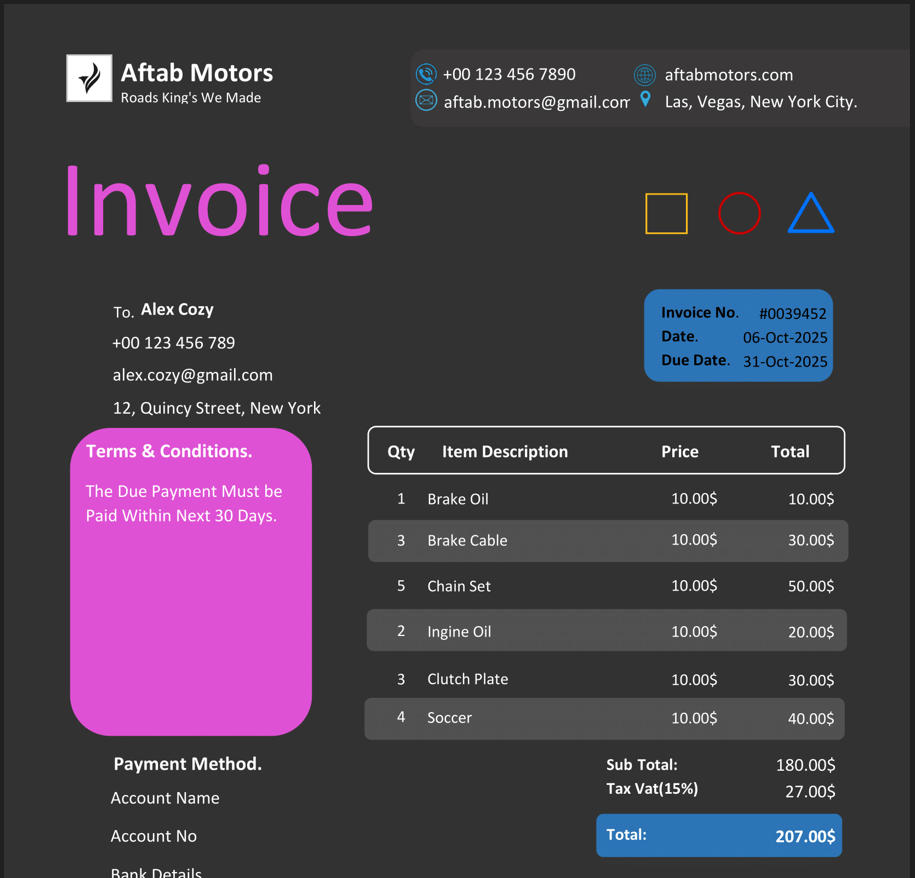Screen dimensions: 915x878
Task: Click the email envelope icon
Action: [426, 101]
